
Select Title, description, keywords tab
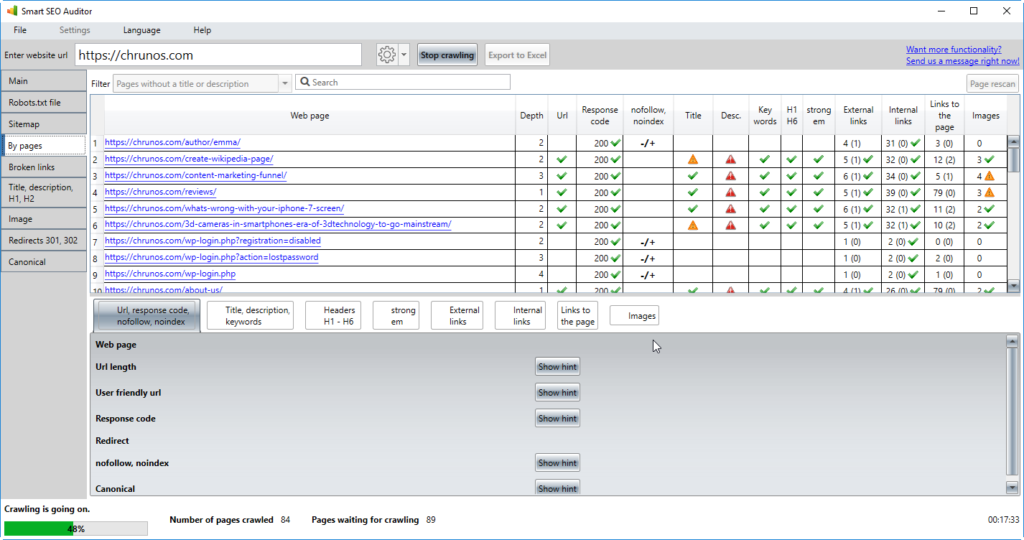click(250, 316)
